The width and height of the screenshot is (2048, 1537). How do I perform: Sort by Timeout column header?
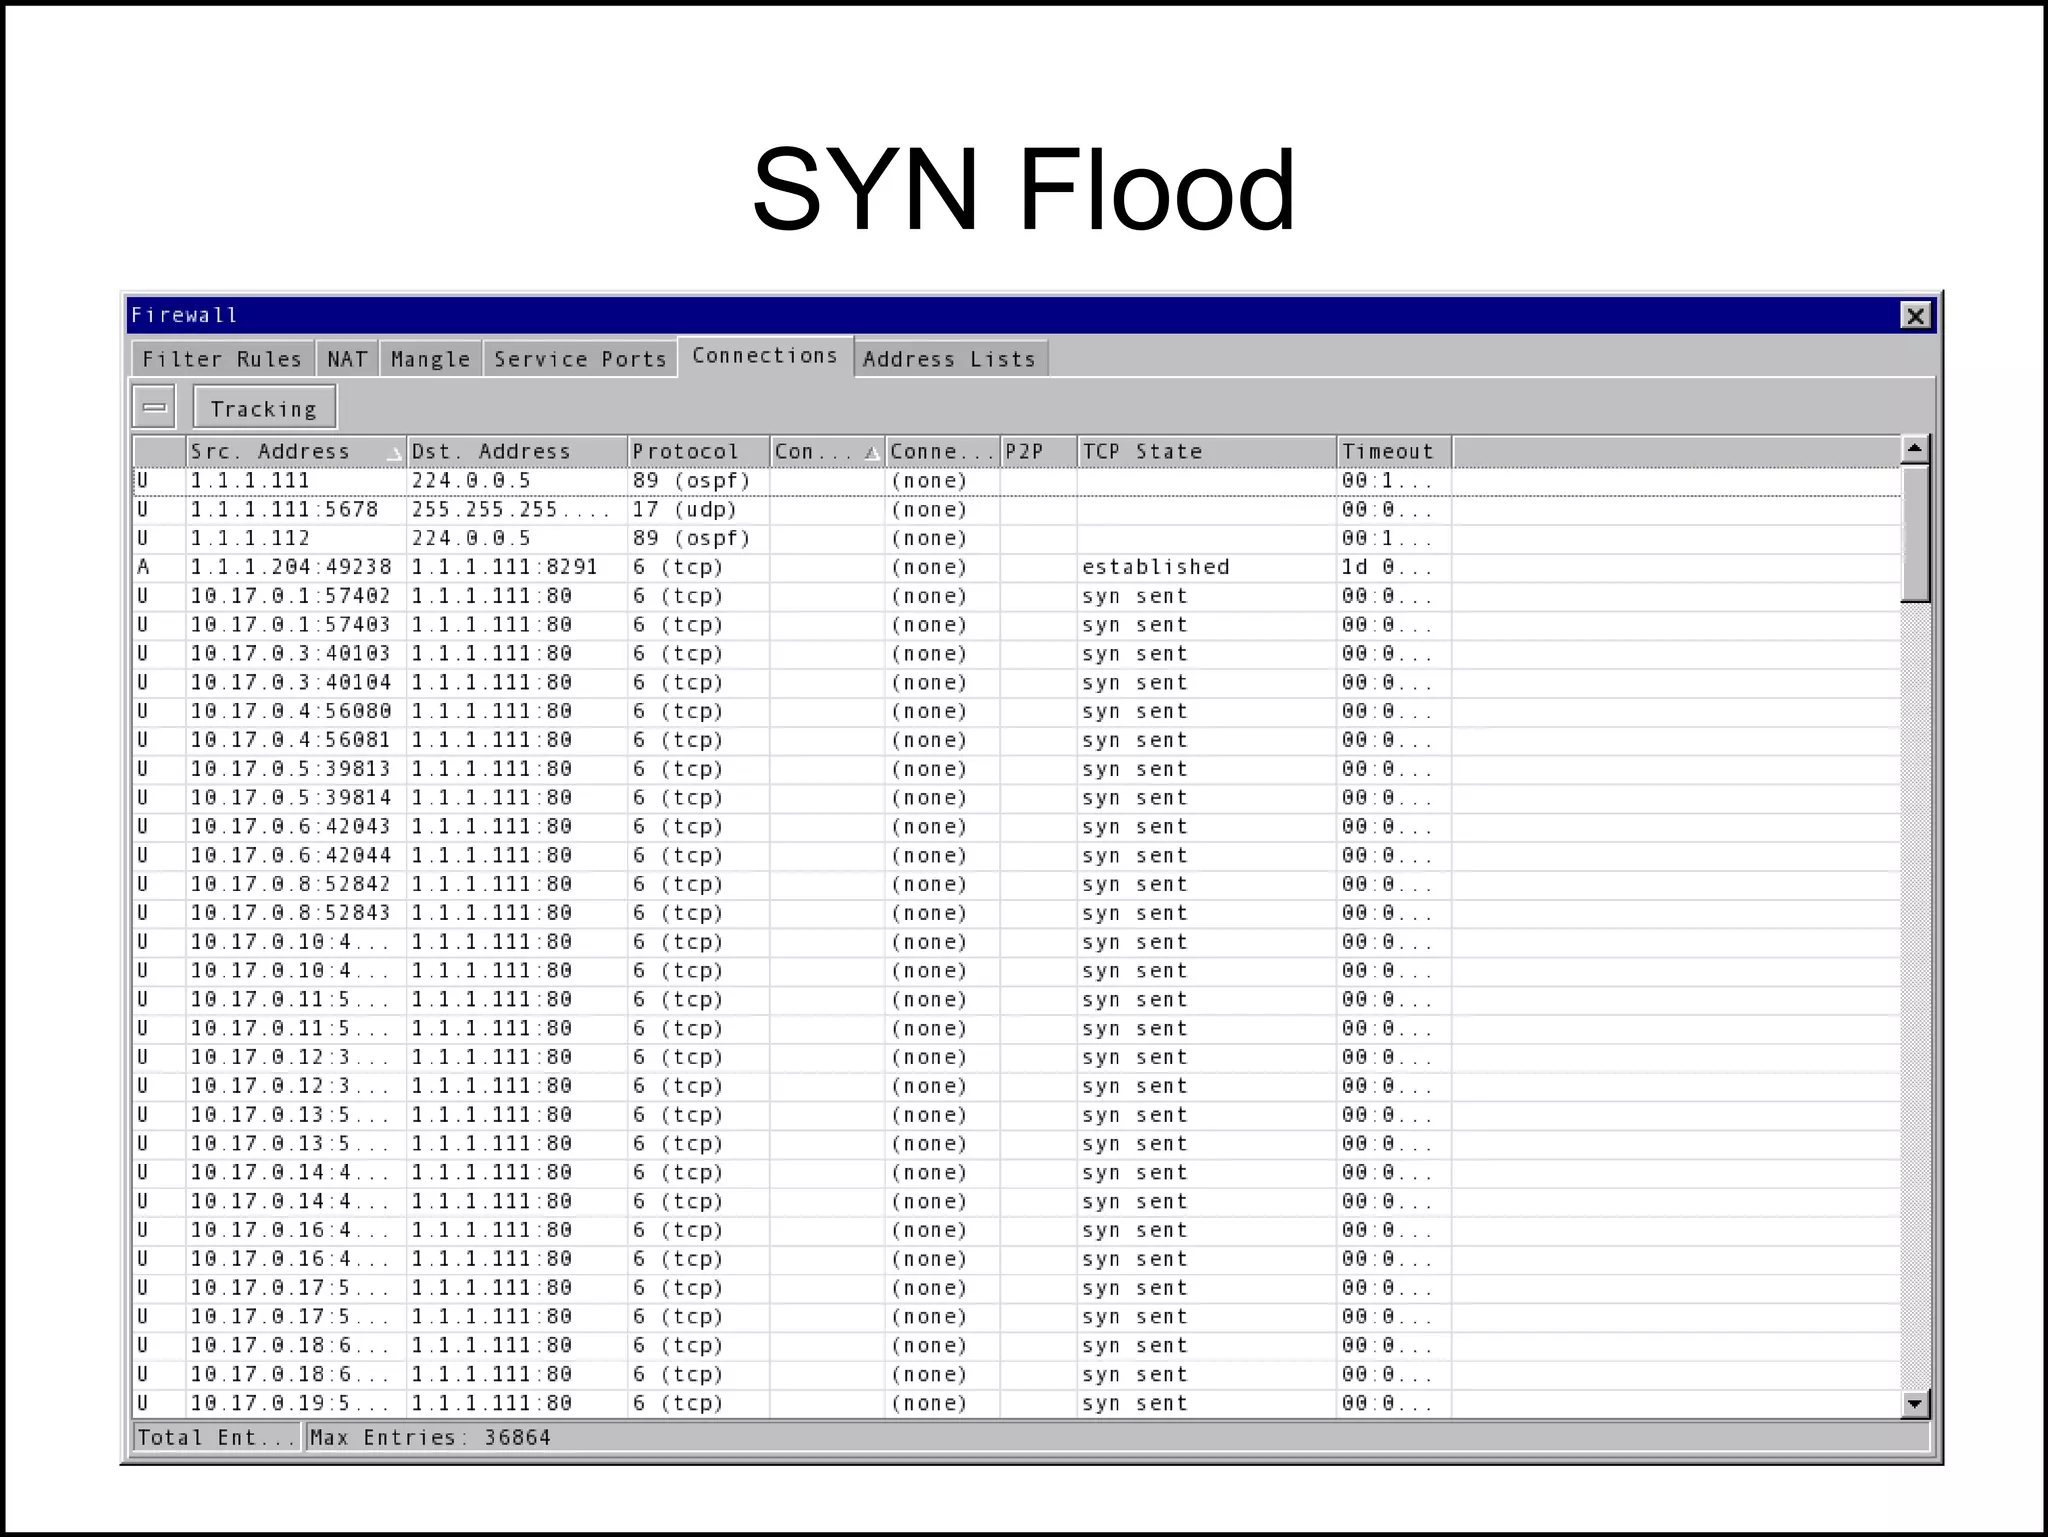click(1394, 451)
